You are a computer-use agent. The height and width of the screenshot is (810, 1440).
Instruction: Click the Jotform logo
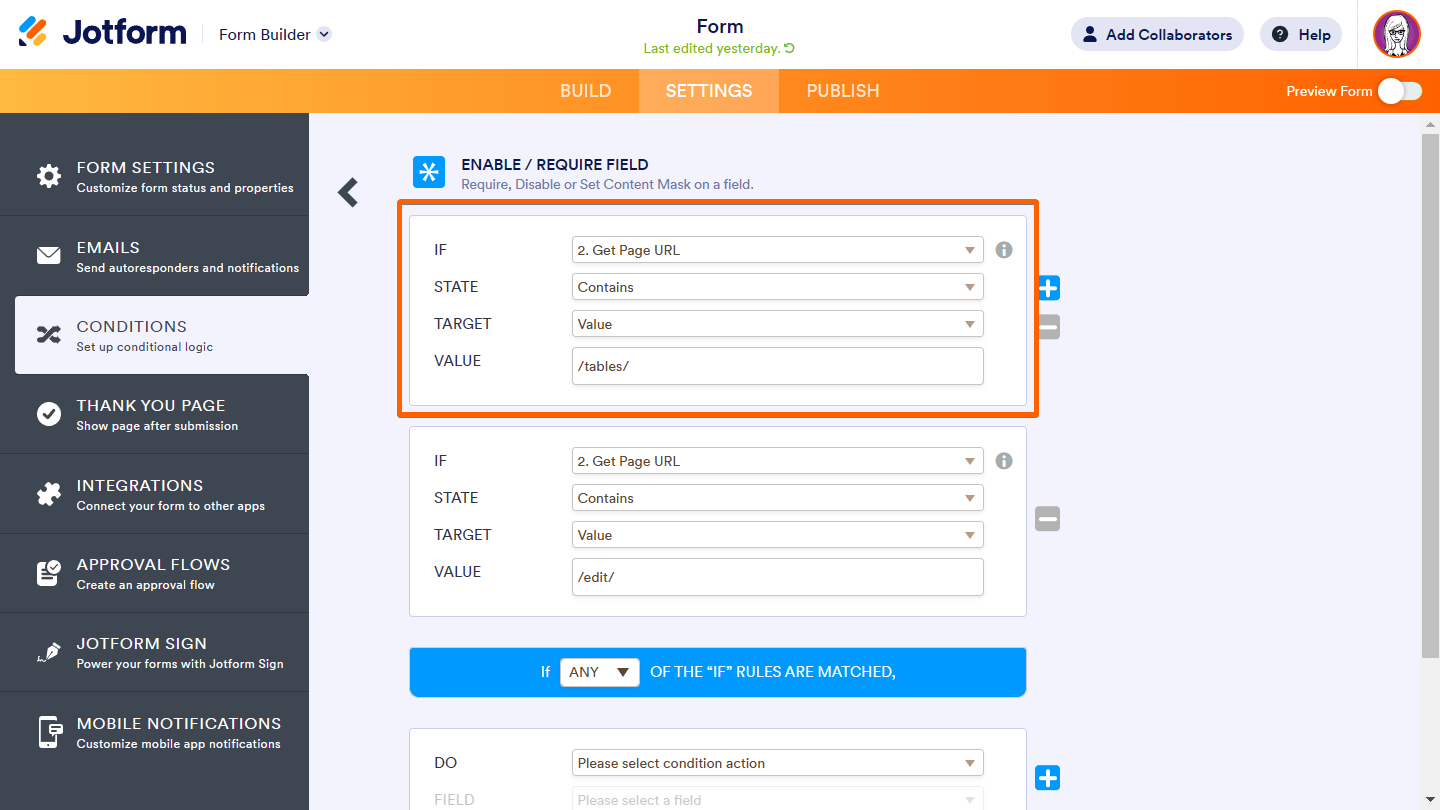pyautogui.click(x=102, y=33)
